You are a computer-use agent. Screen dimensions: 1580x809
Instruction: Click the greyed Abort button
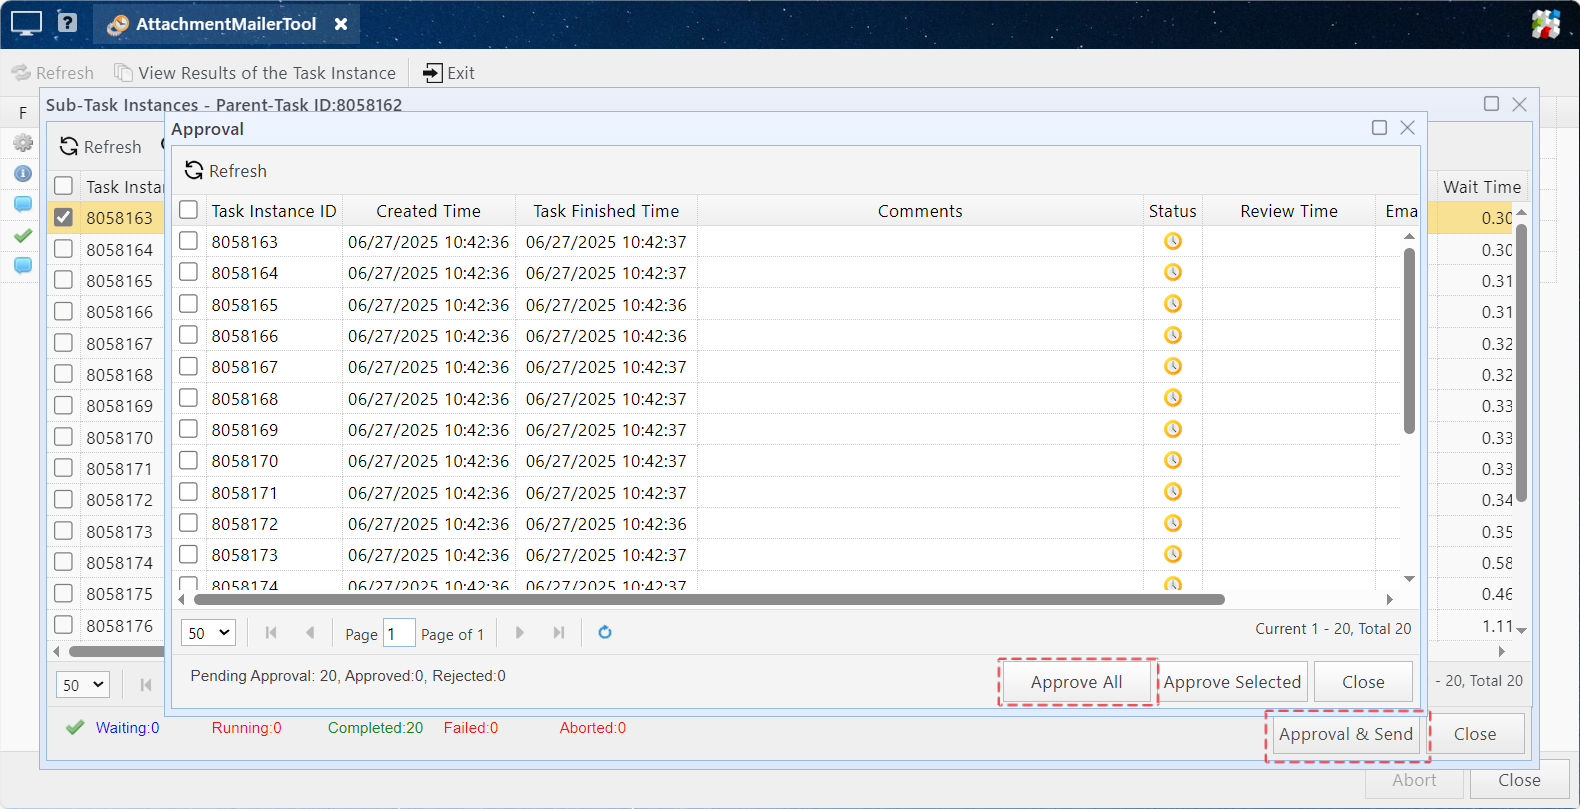point(1414,781)
